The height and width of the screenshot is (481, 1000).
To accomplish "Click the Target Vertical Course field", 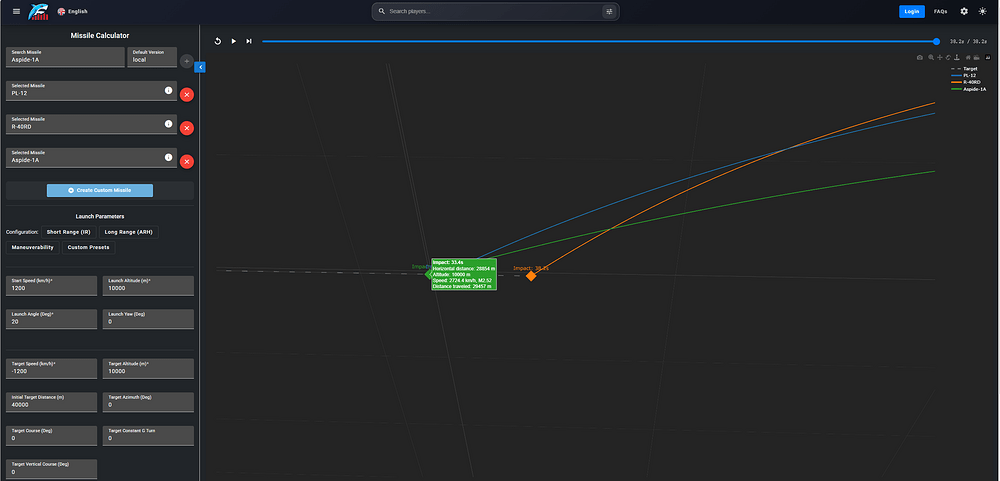I will 52,469.
